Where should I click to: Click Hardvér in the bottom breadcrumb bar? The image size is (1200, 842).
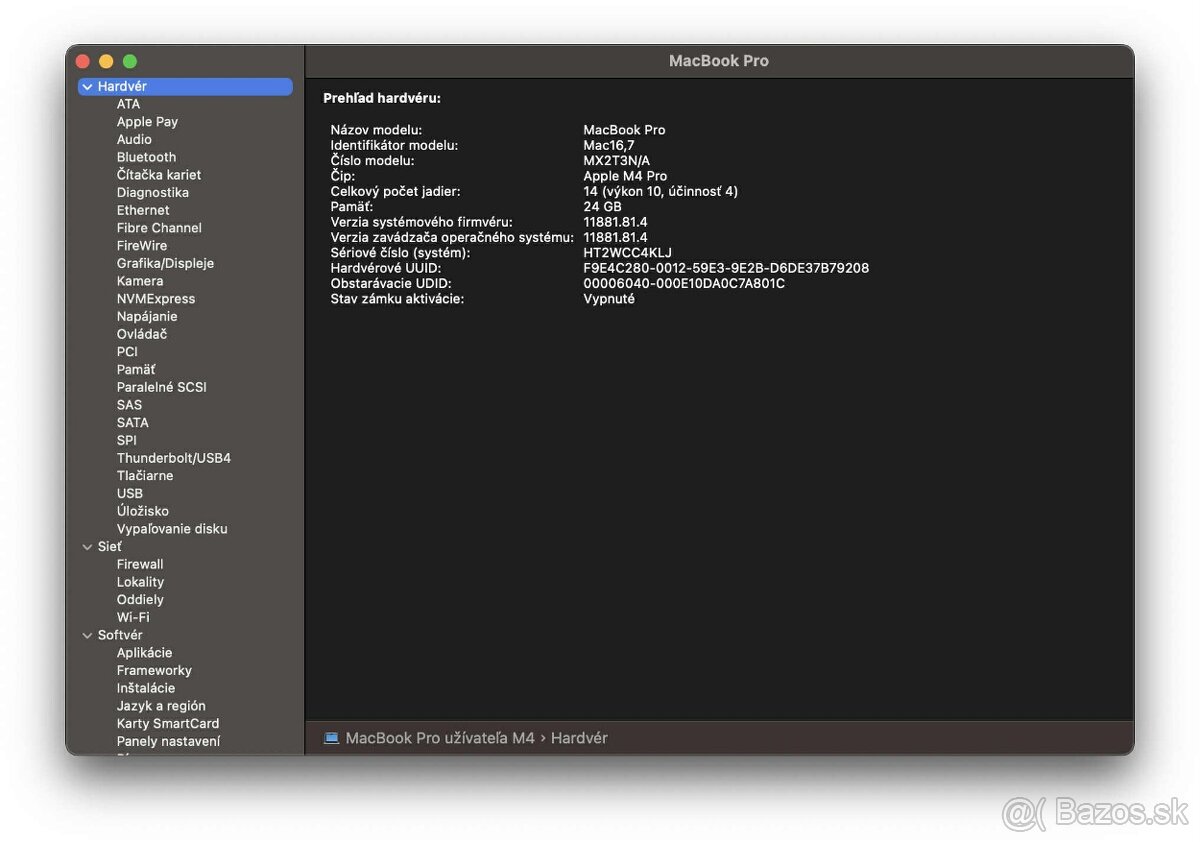(x=580, y=738)
